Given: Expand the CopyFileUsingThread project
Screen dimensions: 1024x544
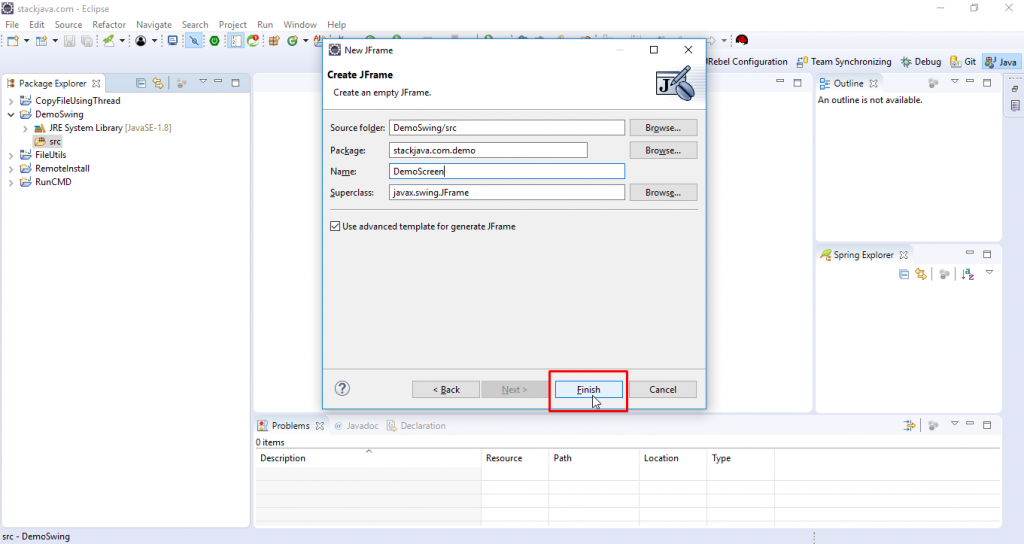Looking at the screenshot, I should tap(10, 101).
